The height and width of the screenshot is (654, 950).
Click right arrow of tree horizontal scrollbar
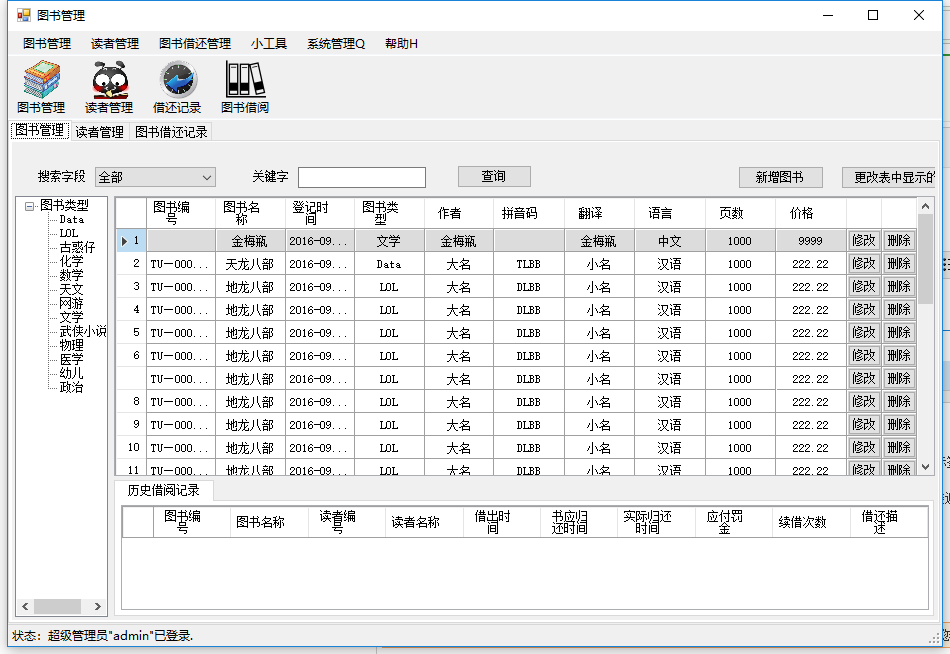click(98, 606)
